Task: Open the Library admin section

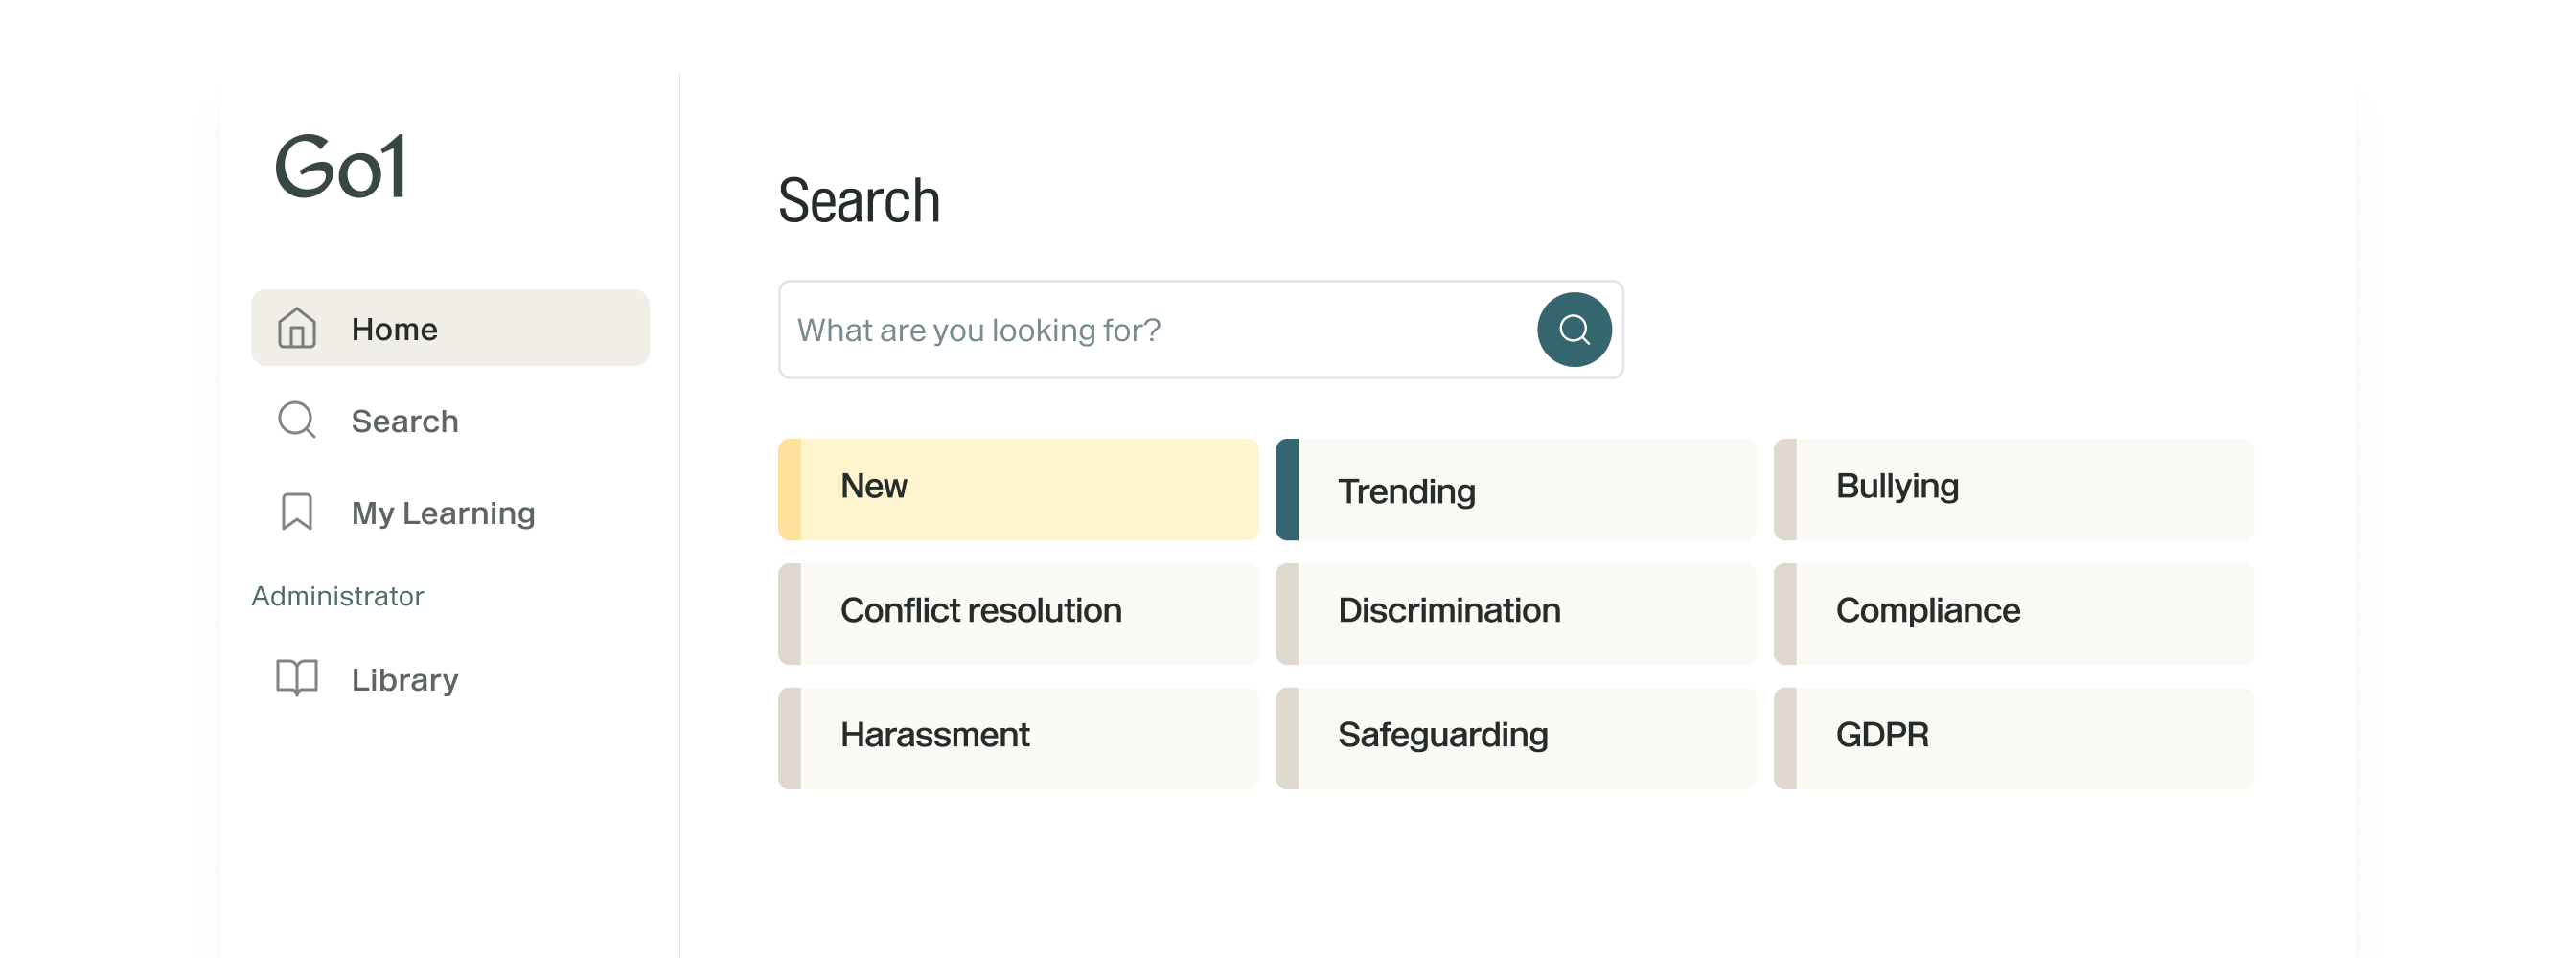Action: (405, 680)
